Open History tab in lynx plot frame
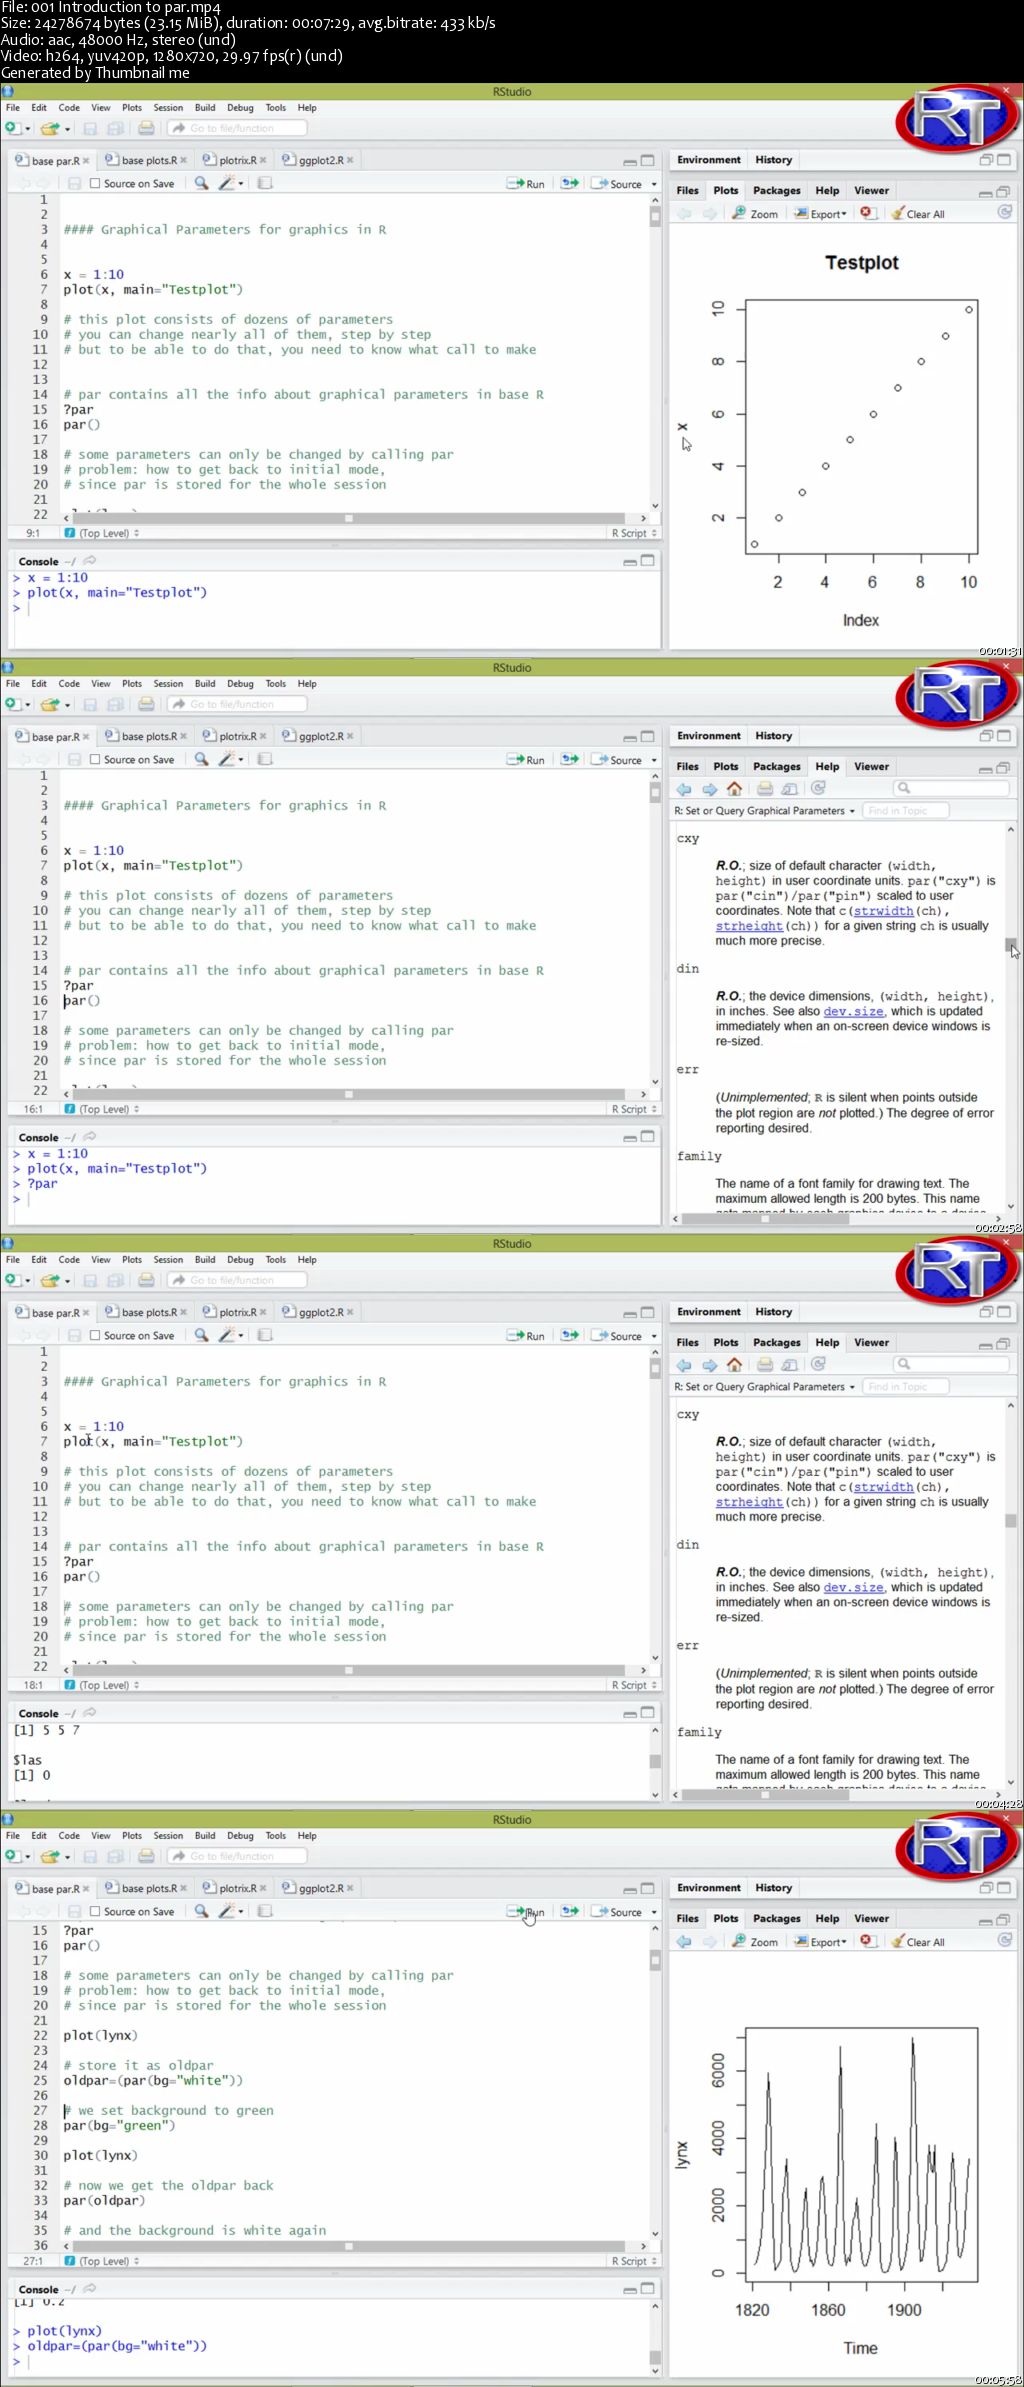The height and width of the screenshot is (2387, 1024). 774,1888
